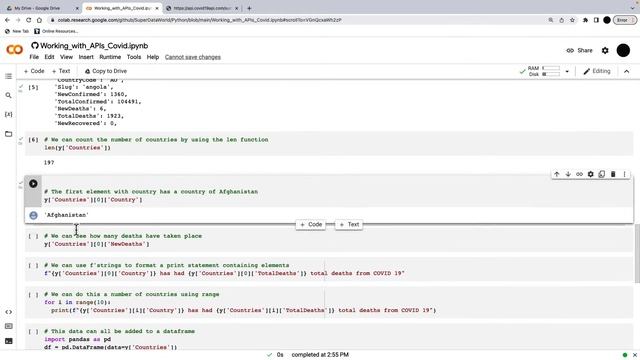Open the table of contents sidebar icon
Viewport: 640px width, 360px height.
(x=8, y=76)
